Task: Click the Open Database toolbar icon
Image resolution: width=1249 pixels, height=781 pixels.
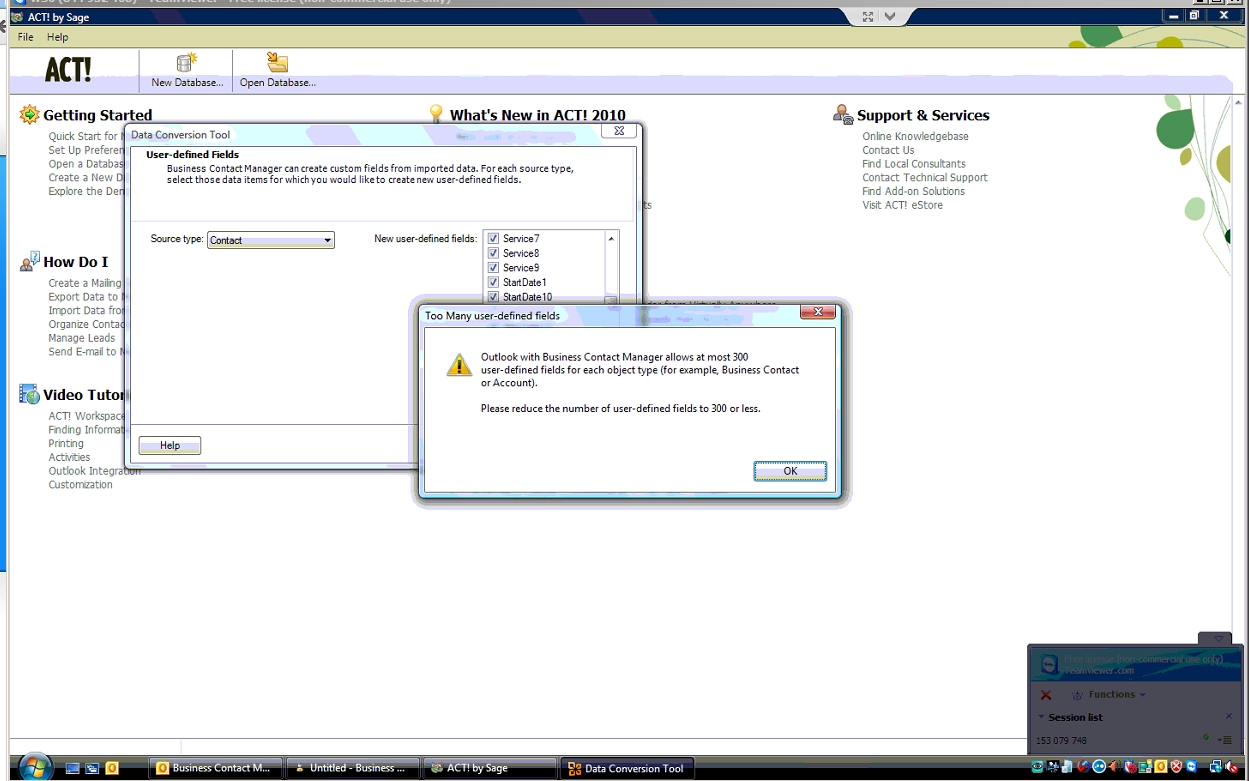Action: click(x=277, y=63)
